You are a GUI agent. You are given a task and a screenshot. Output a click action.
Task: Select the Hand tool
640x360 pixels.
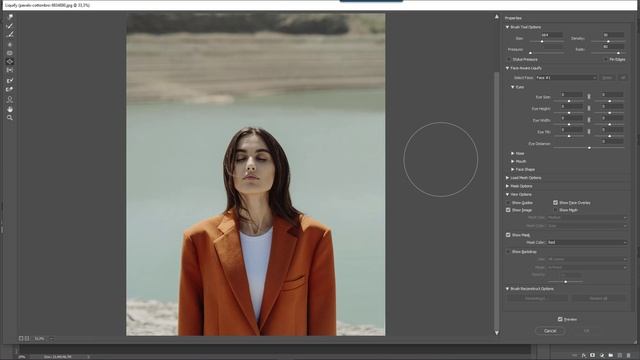pos(10,109)
